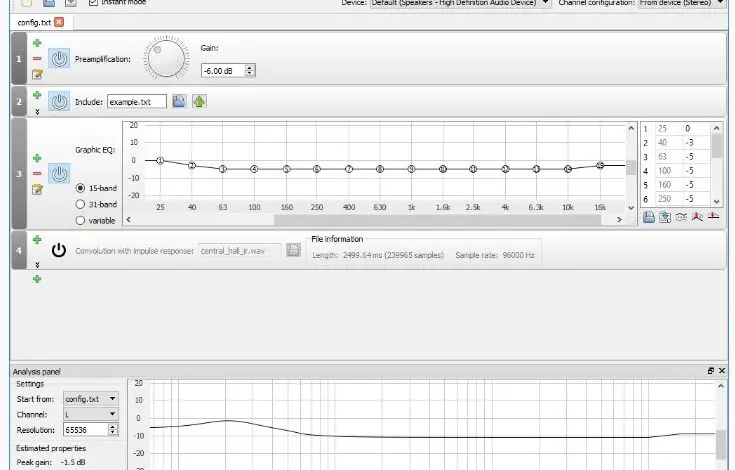Switch to the config.txt tab
The width and height of the screenshot is (735, 470).
[x=34, y=22]
